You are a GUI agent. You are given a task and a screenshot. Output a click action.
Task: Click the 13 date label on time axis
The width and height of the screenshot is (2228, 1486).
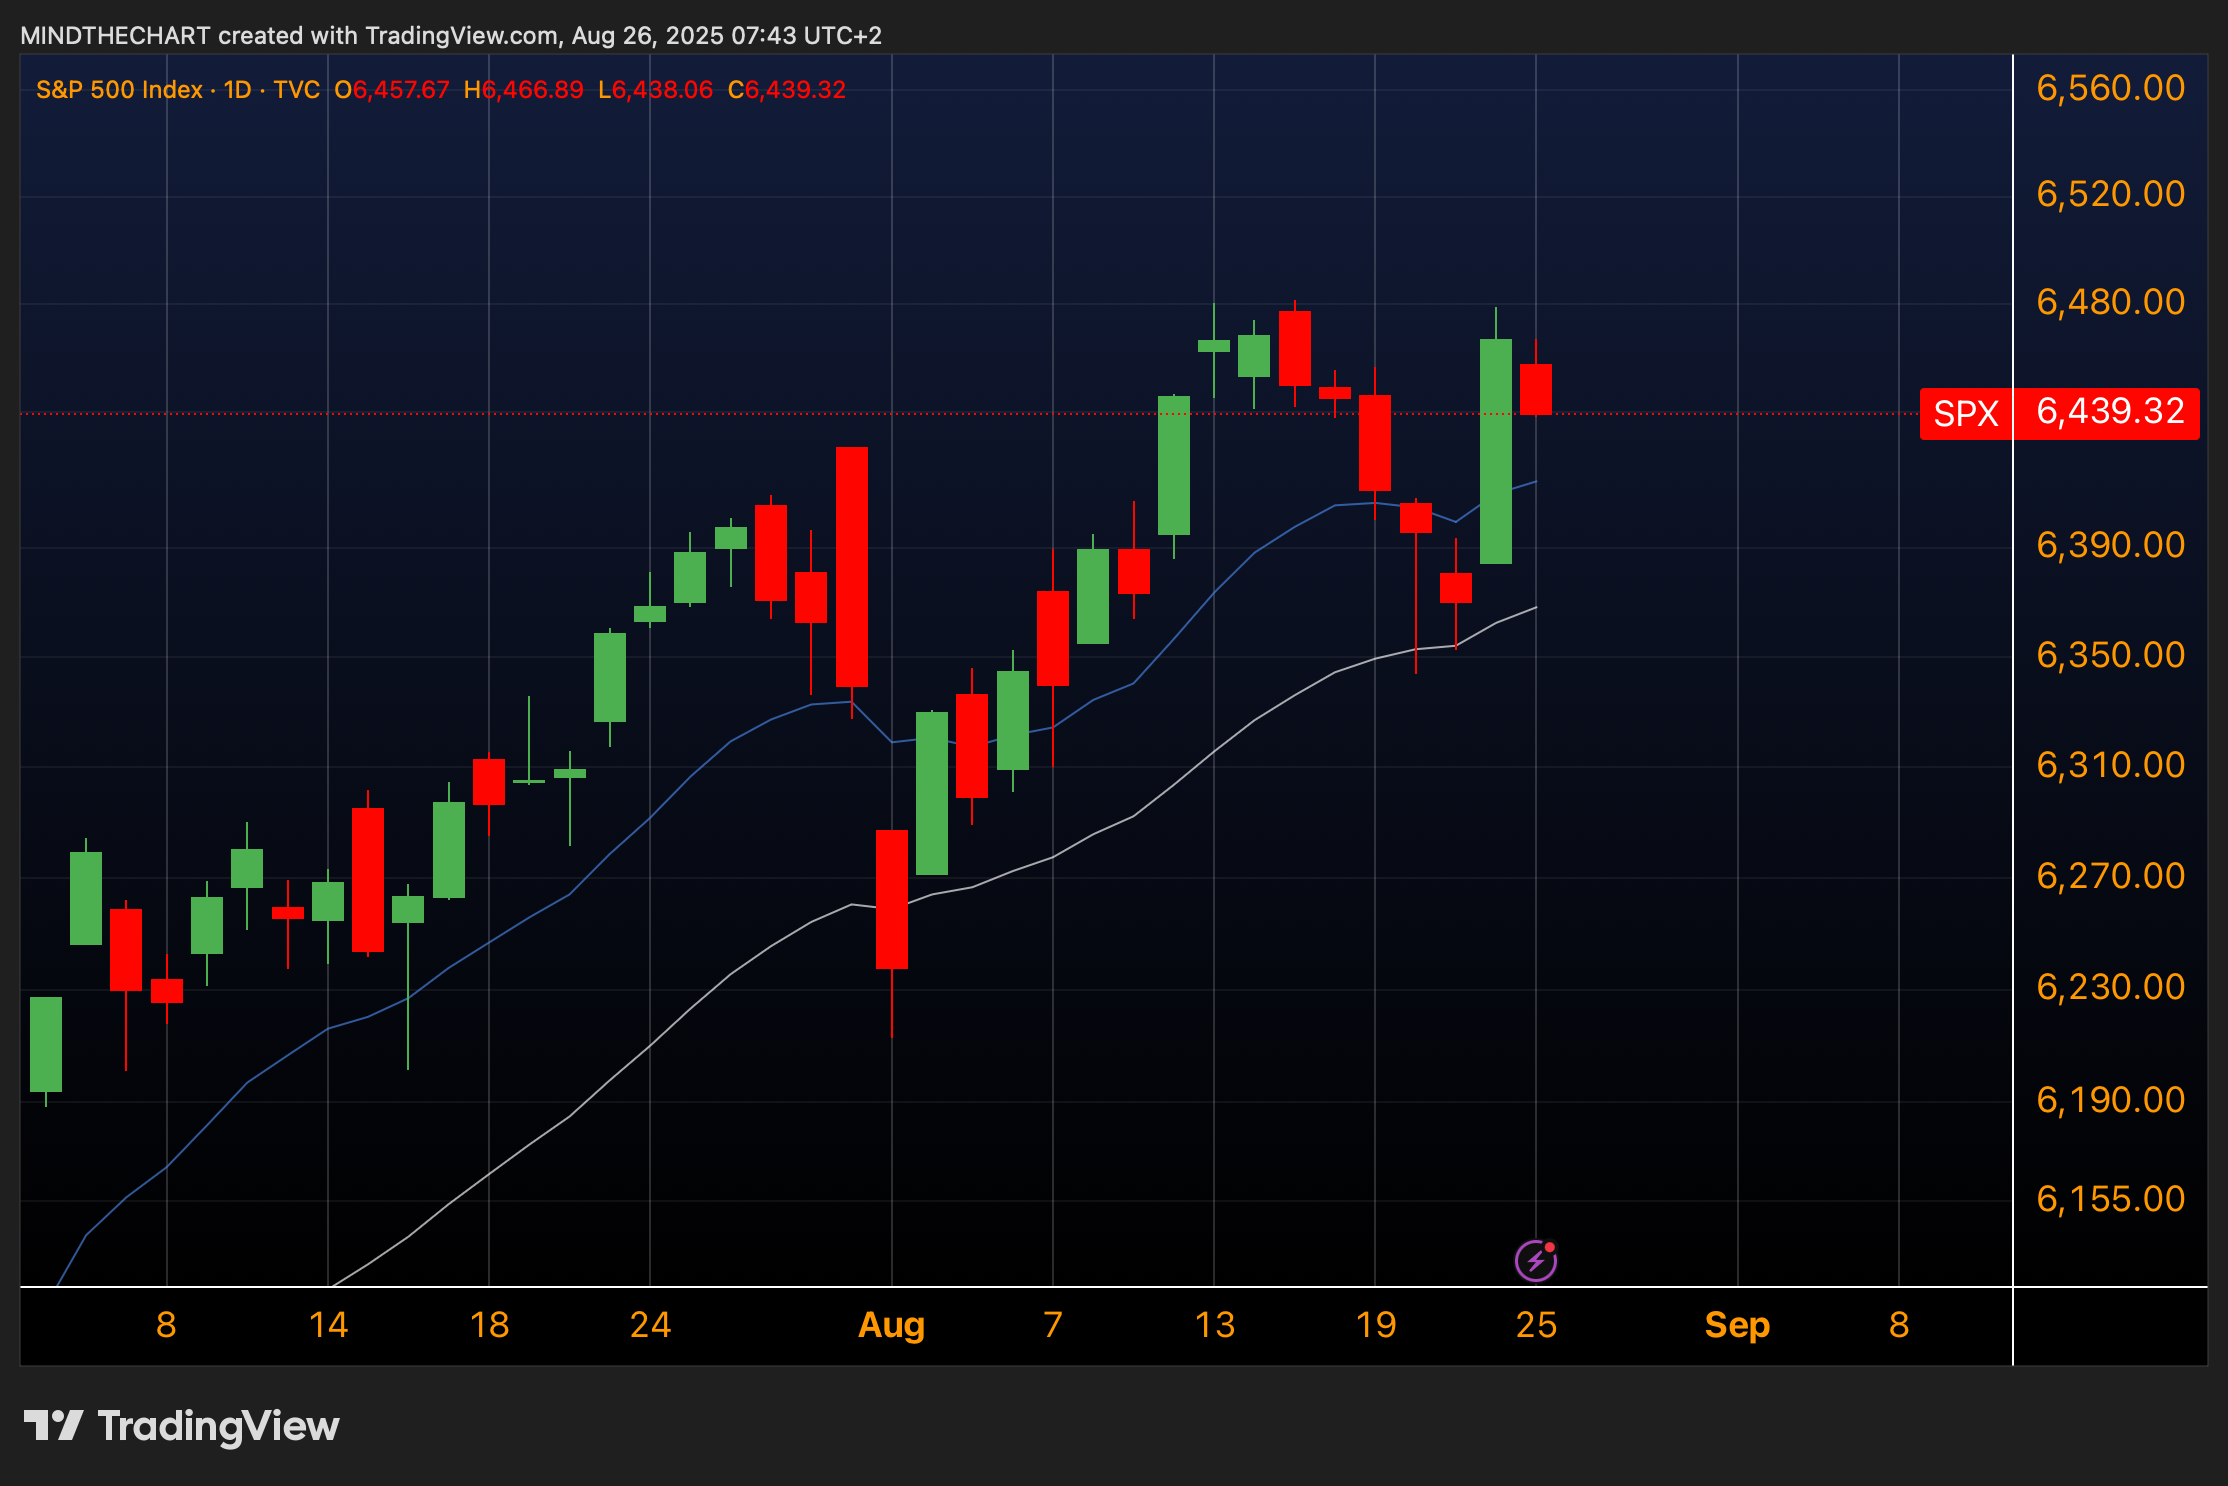[1214, 1325]
